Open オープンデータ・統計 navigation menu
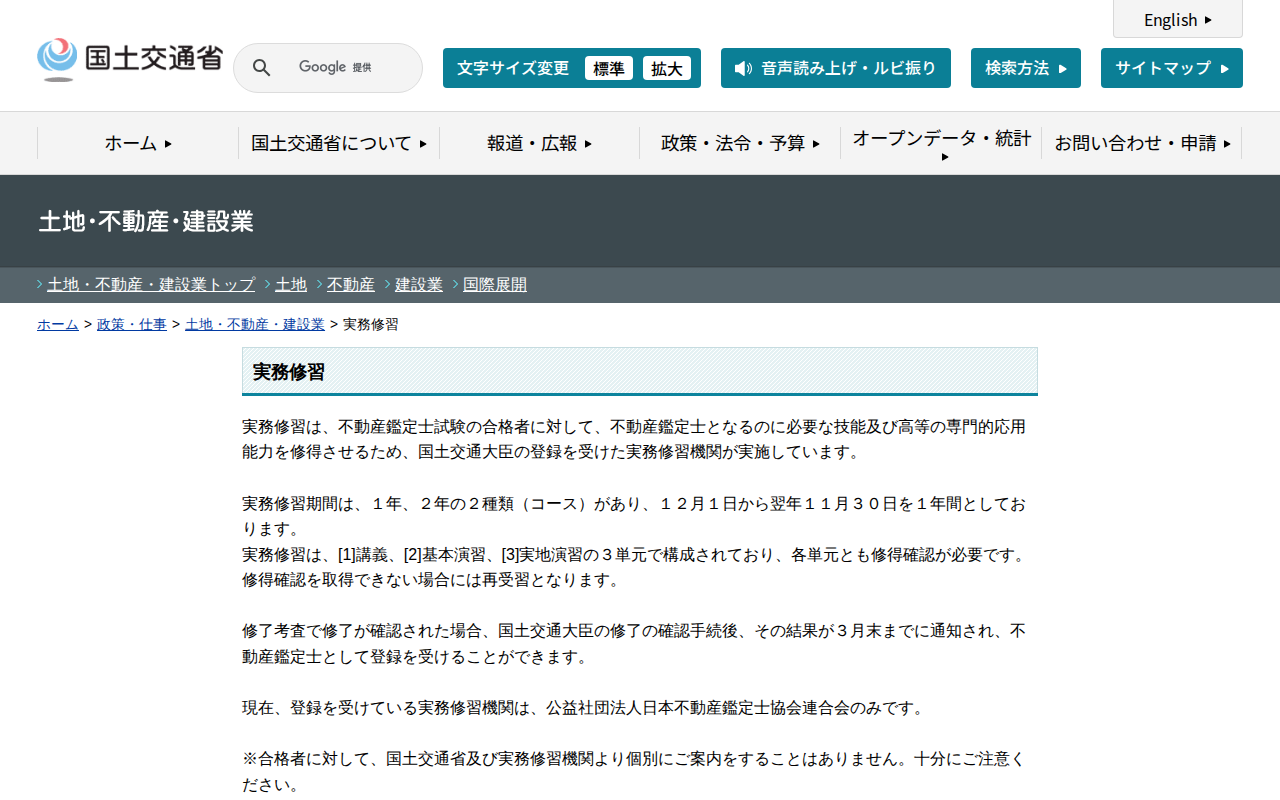The height and width of the screenshot is (800, 1280). [x=941, y=143]
